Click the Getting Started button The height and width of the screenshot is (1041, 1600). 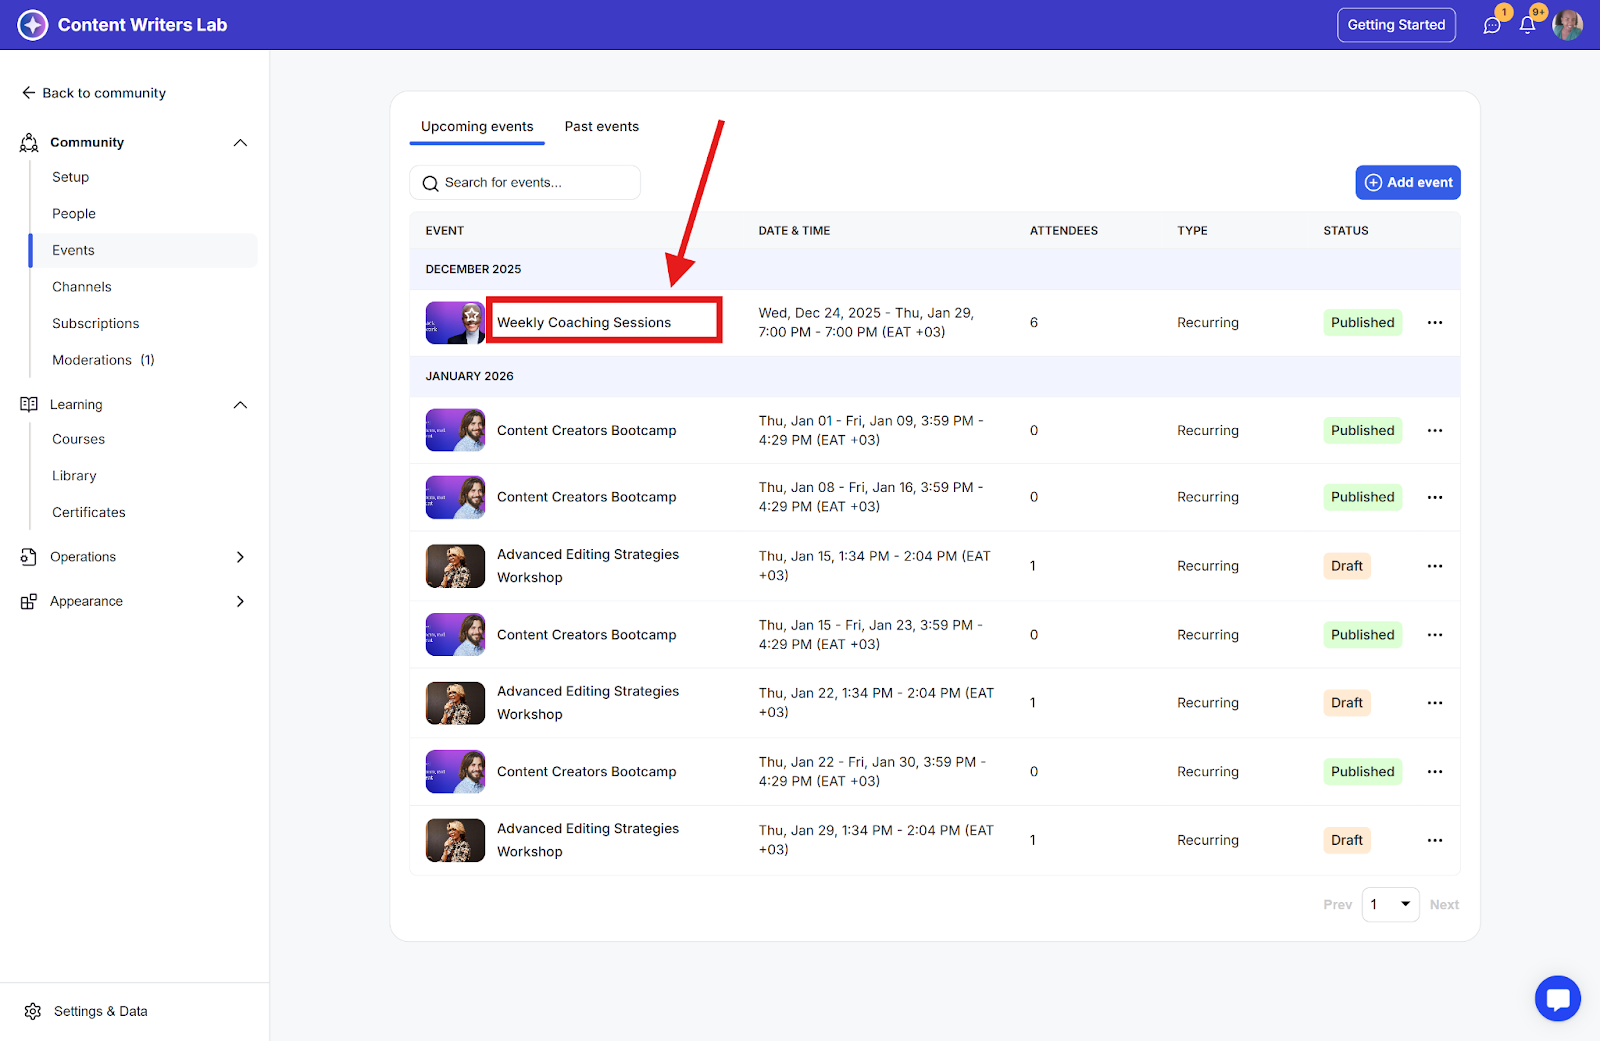(x=1396, y=25)
